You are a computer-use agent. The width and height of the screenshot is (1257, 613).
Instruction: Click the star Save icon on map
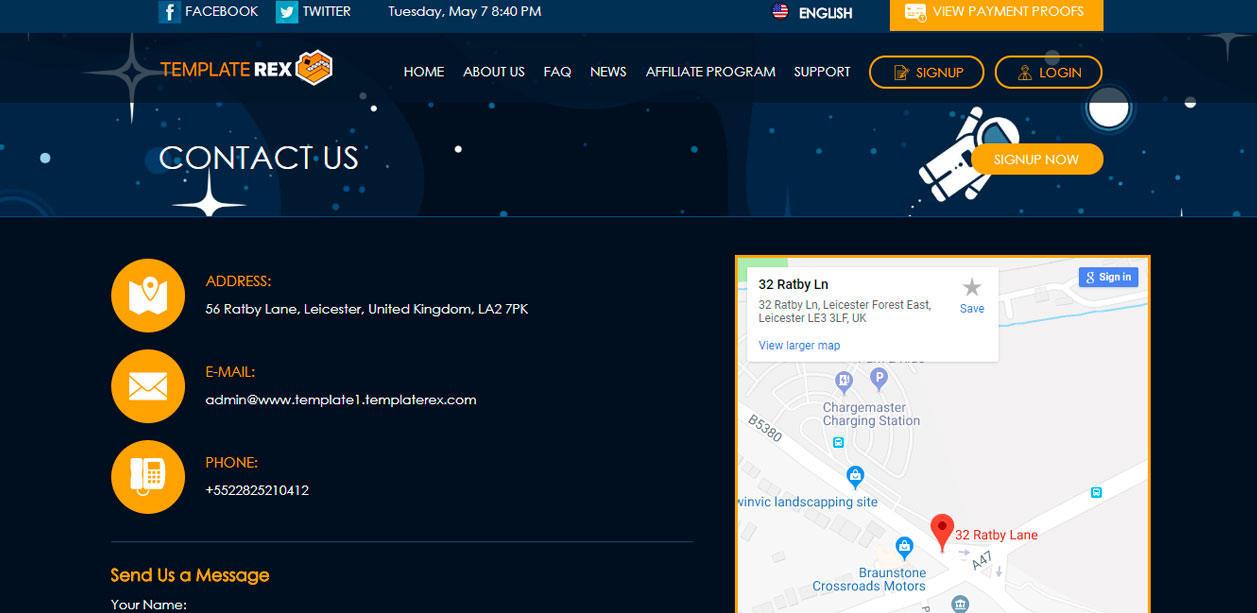tap(972, 288)
